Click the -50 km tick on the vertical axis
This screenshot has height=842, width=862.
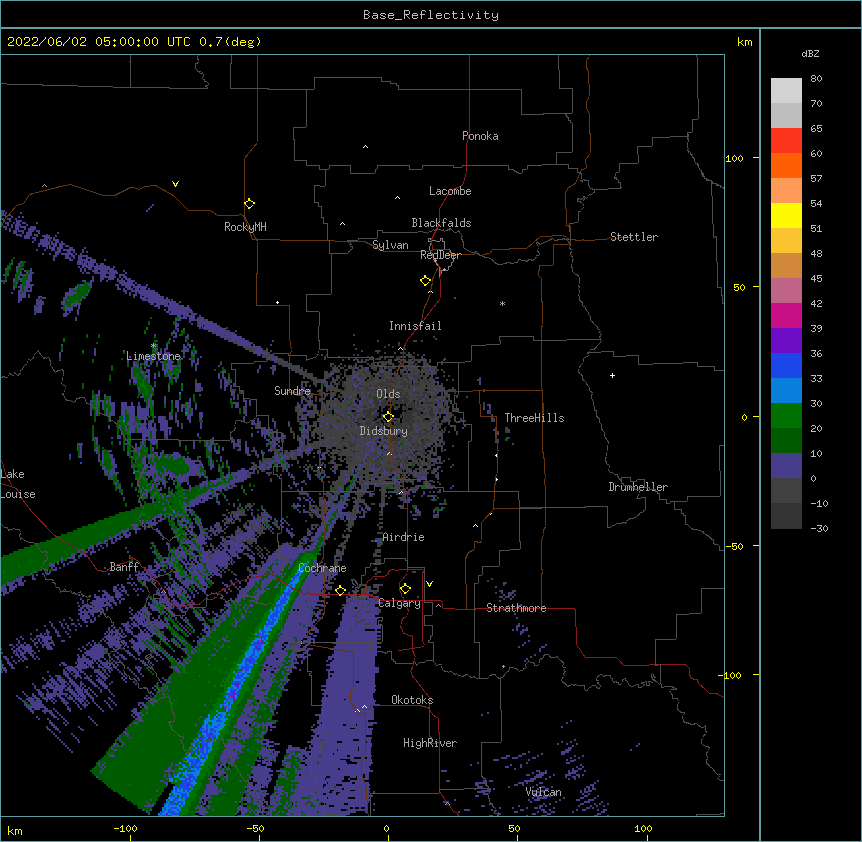(734, 546)
